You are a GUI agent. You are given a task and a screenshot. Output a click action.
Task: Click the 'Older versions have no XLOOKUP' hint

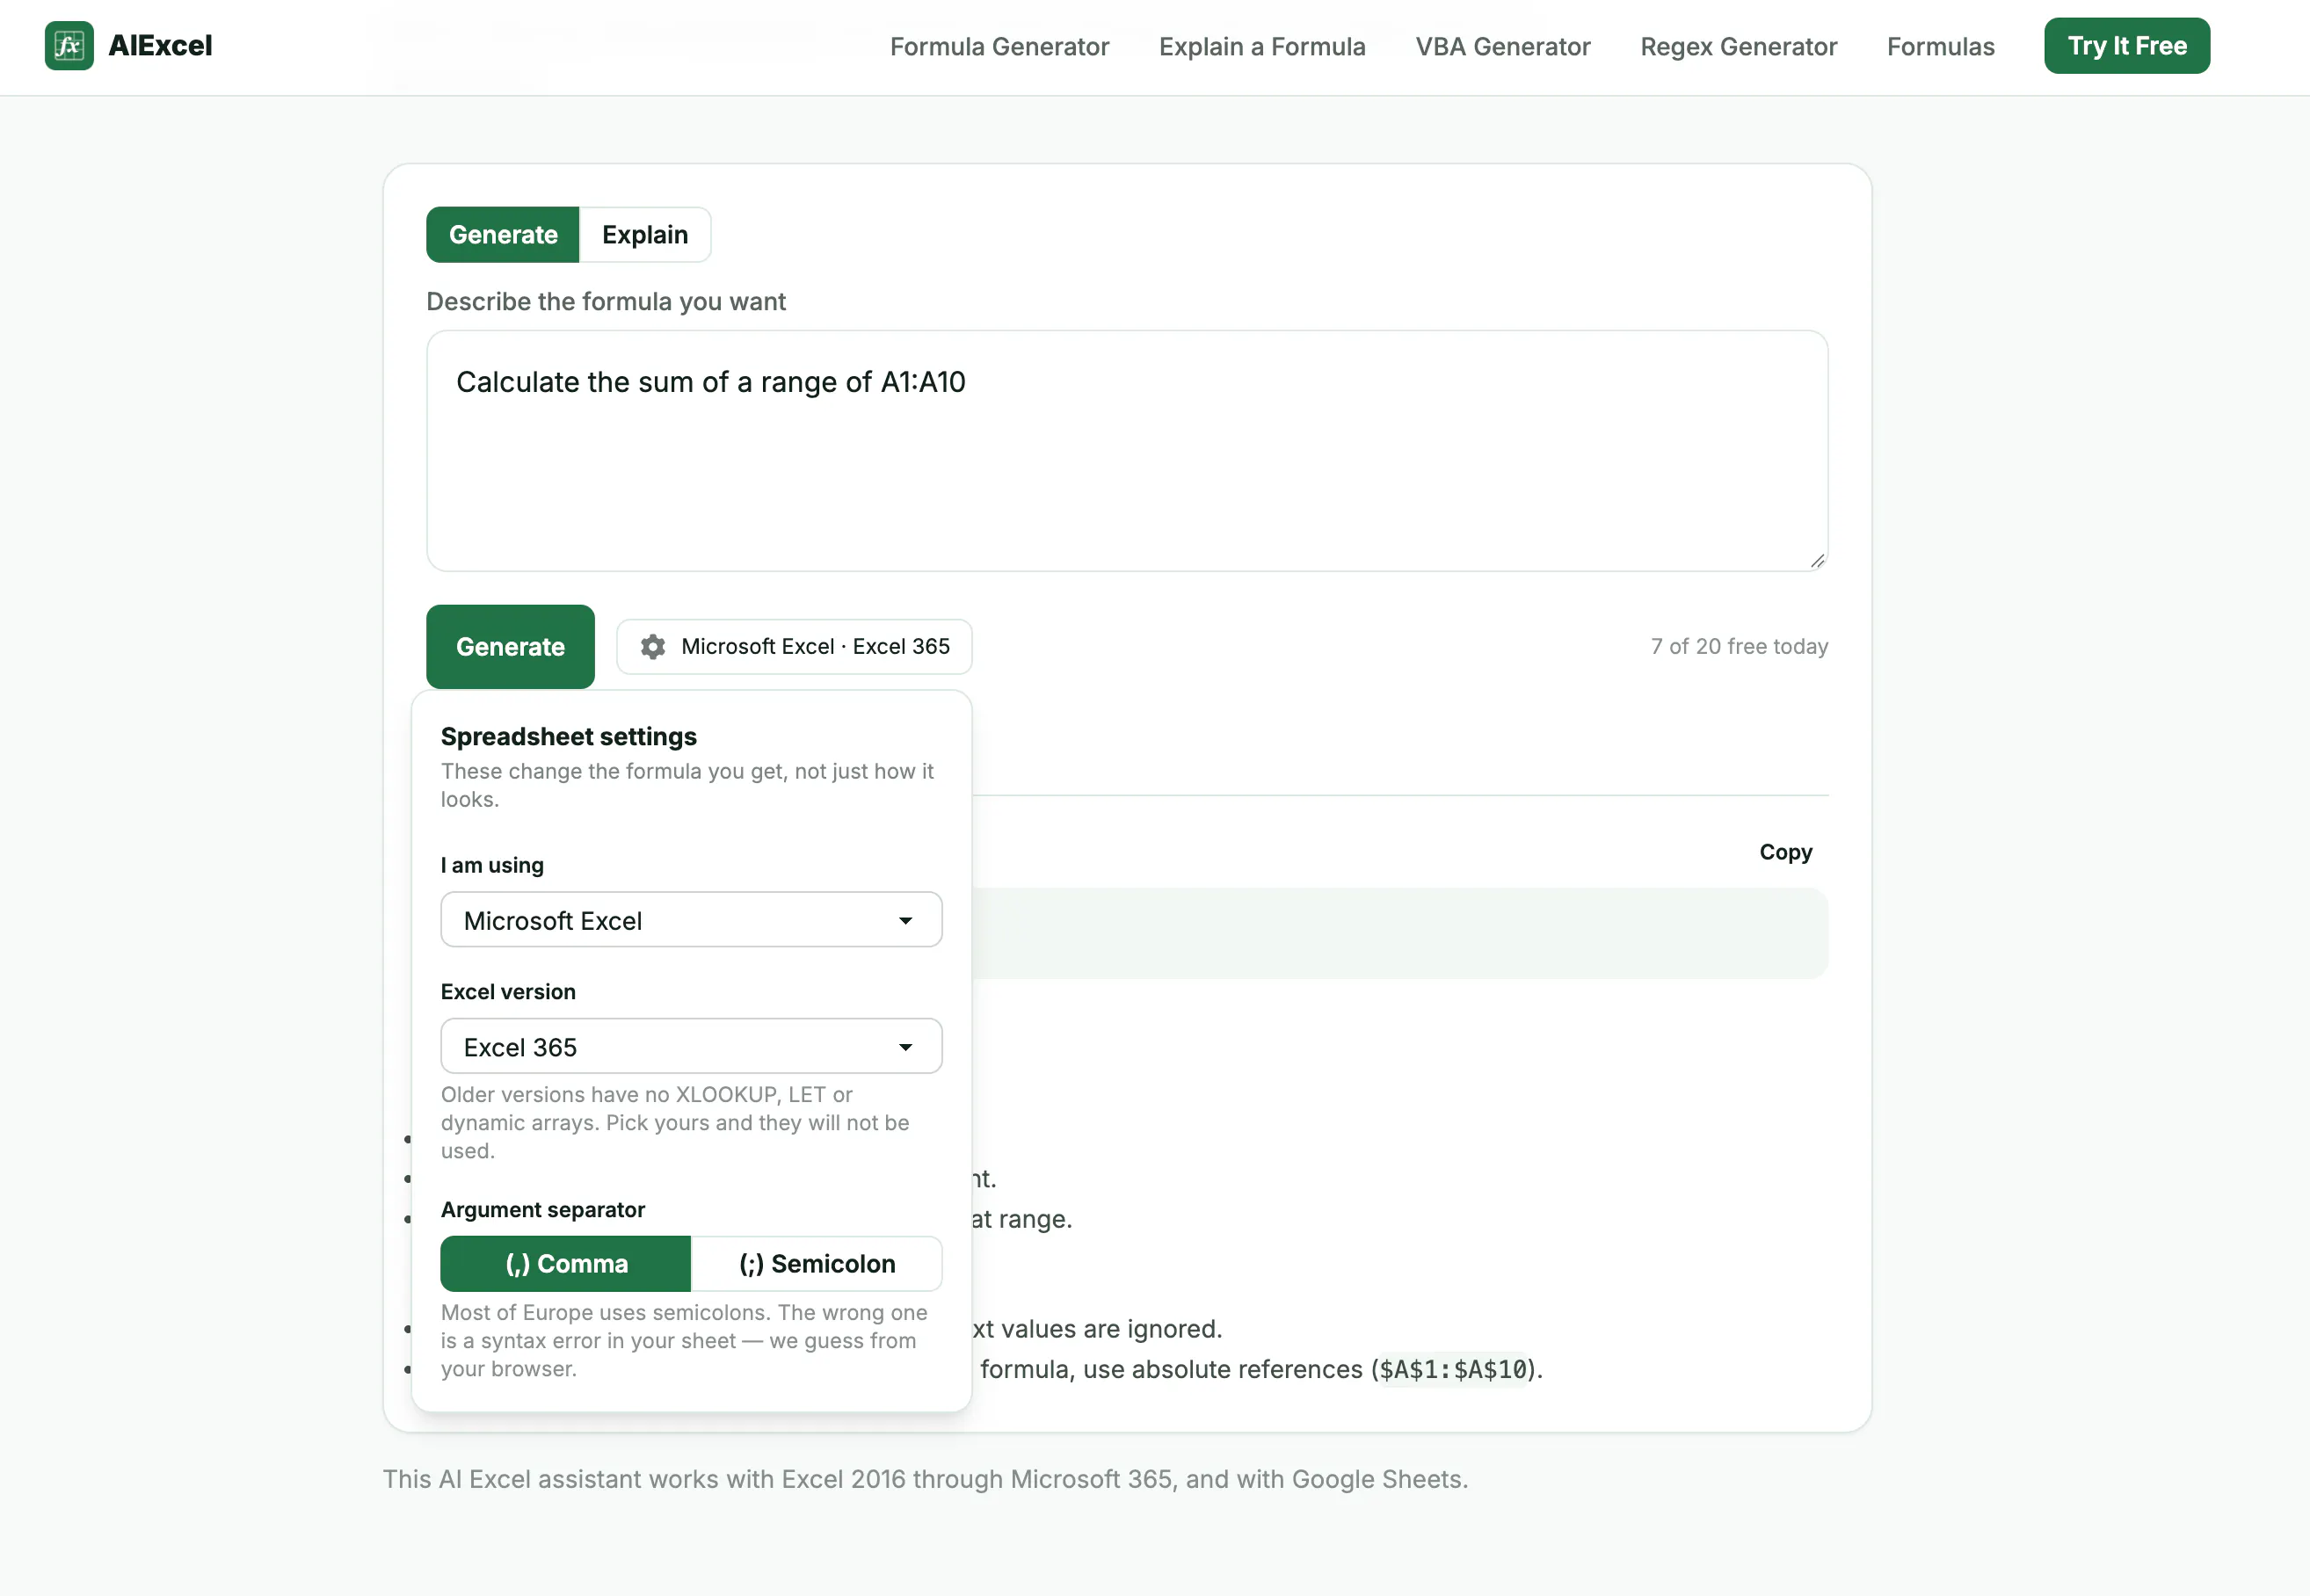tap(675, 1123)
